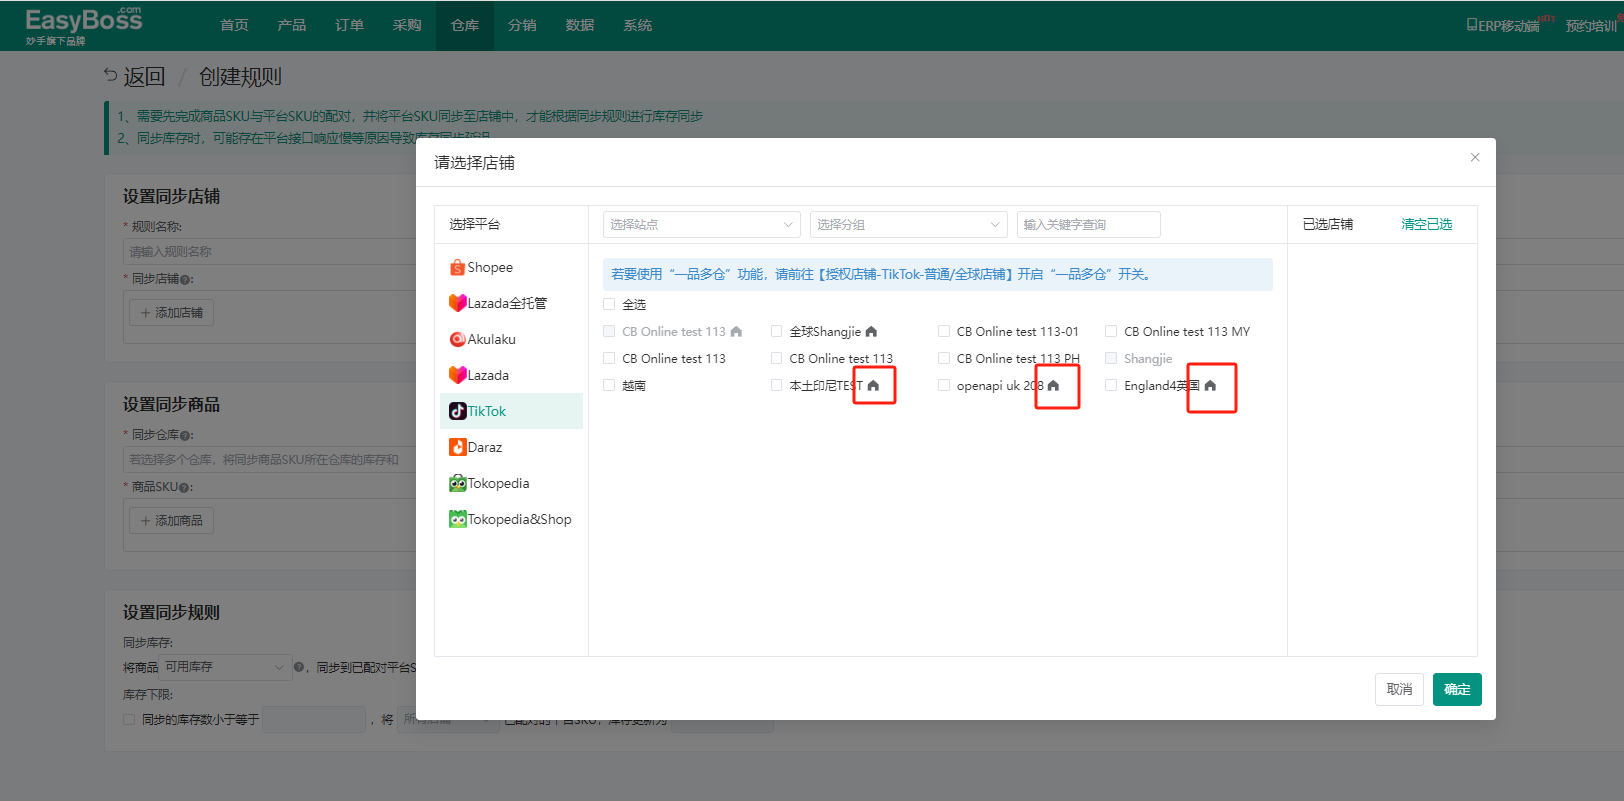Image resolution: width=1624 pixels, height=801 pixels.
Task: Click house icon next to 全球Shangjie
Action: pyautogui.click(x=871, y=331)
